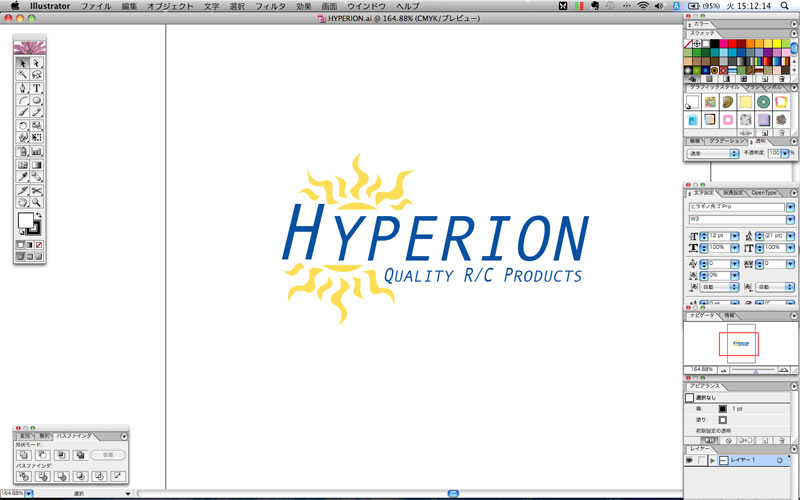Create new swatch in Swatches panel
Screen dimensions: 800x500
click(765, 79)
